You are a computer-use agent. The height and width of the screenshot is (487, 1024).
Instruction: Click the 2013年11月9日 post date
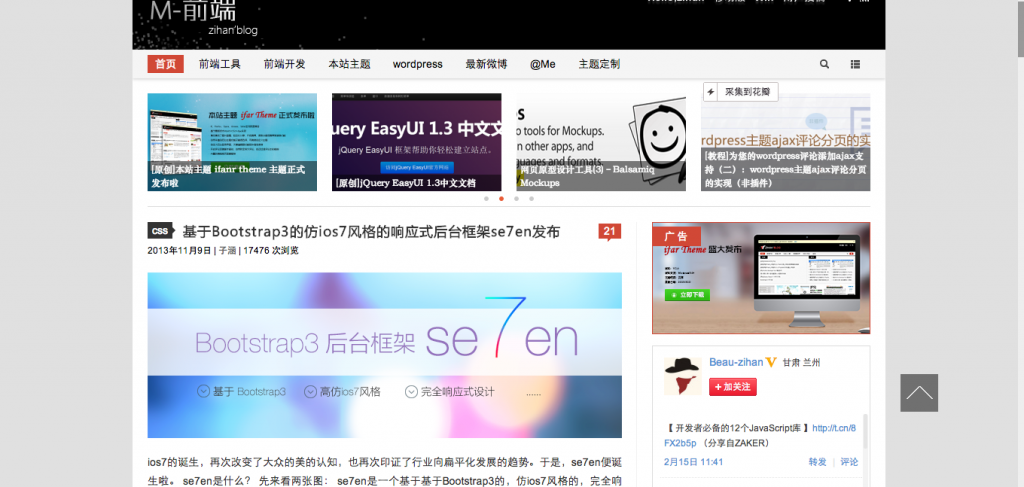pyautogui.click(x=179, y=250)
